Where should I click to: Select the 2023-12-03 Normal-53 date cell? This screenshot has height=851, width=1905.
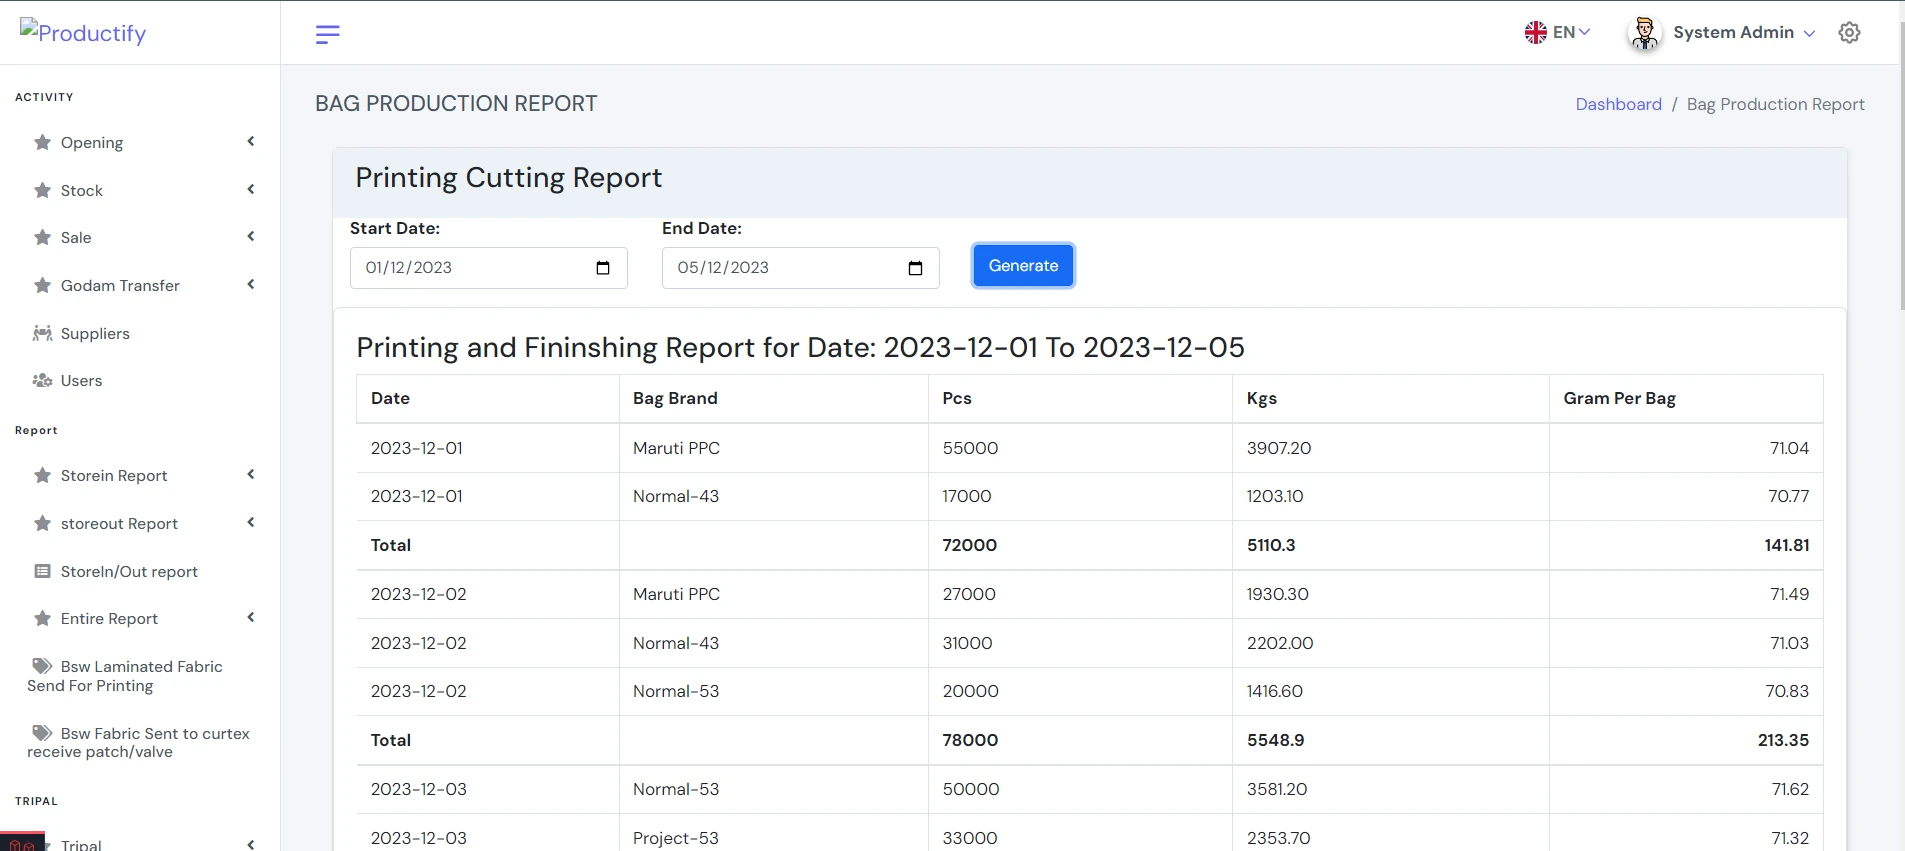point(488,789)
